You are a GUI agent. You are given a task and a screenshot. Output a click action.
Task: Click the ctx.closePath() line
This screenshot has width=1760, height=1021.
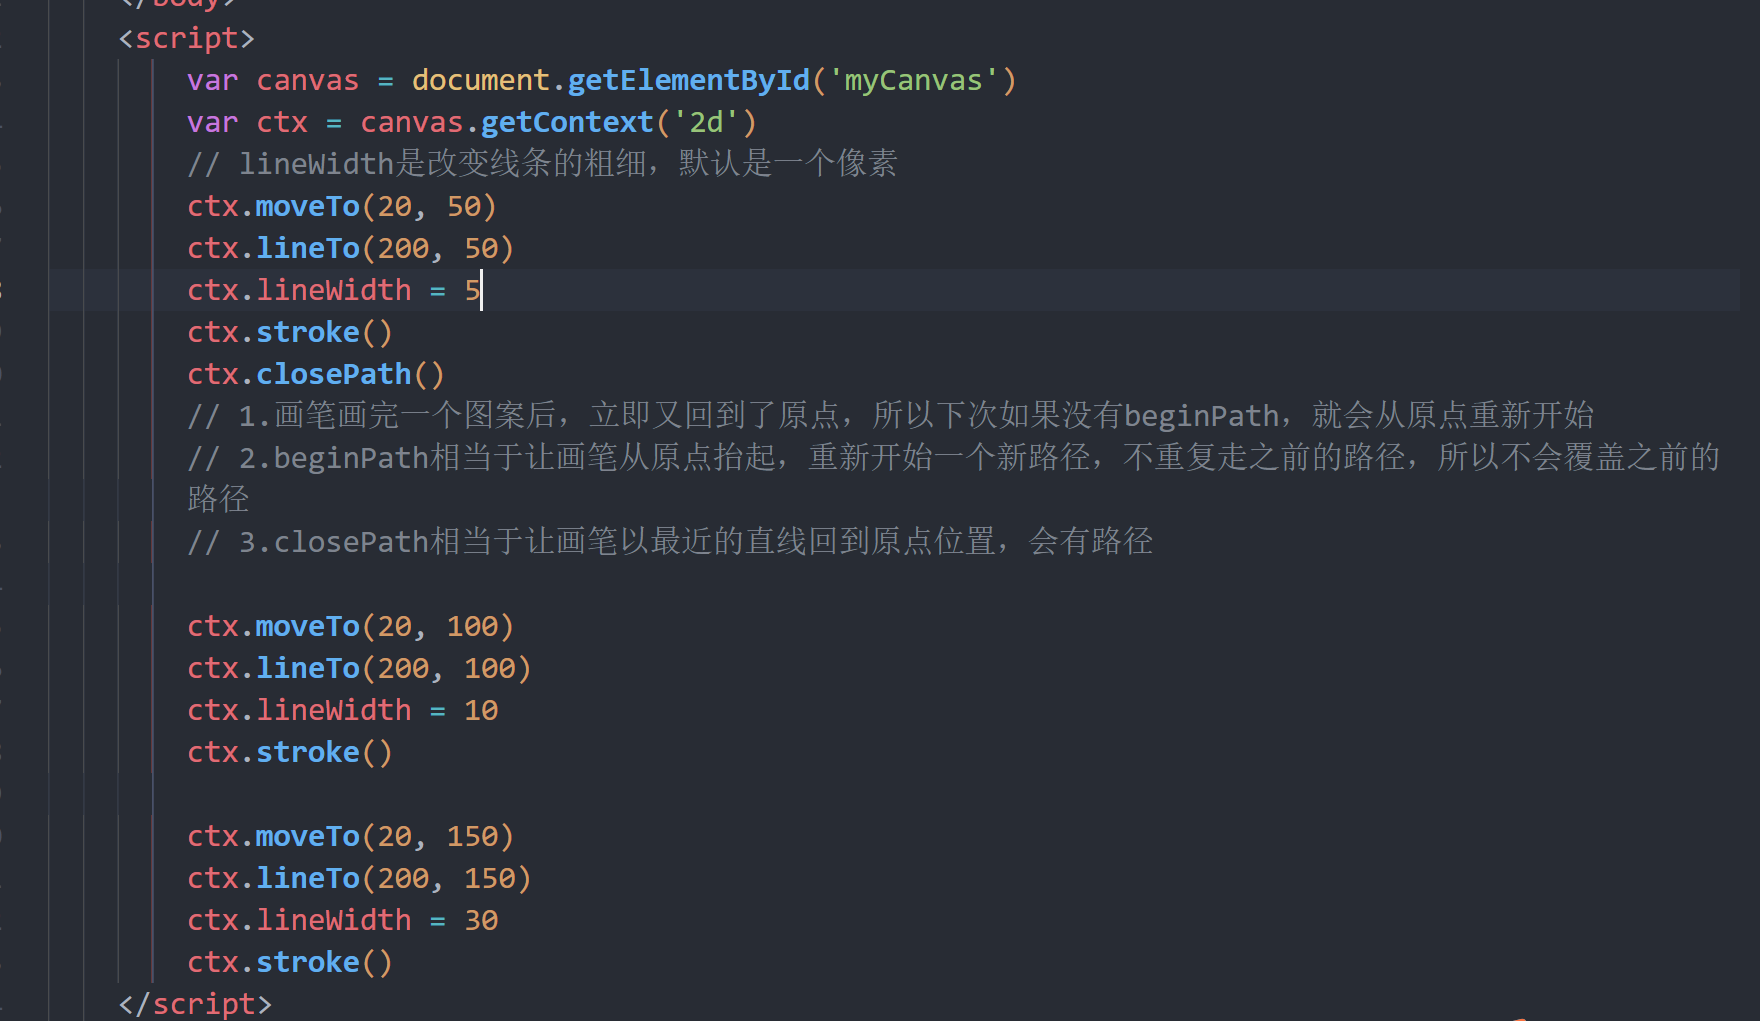pos(316,374)
